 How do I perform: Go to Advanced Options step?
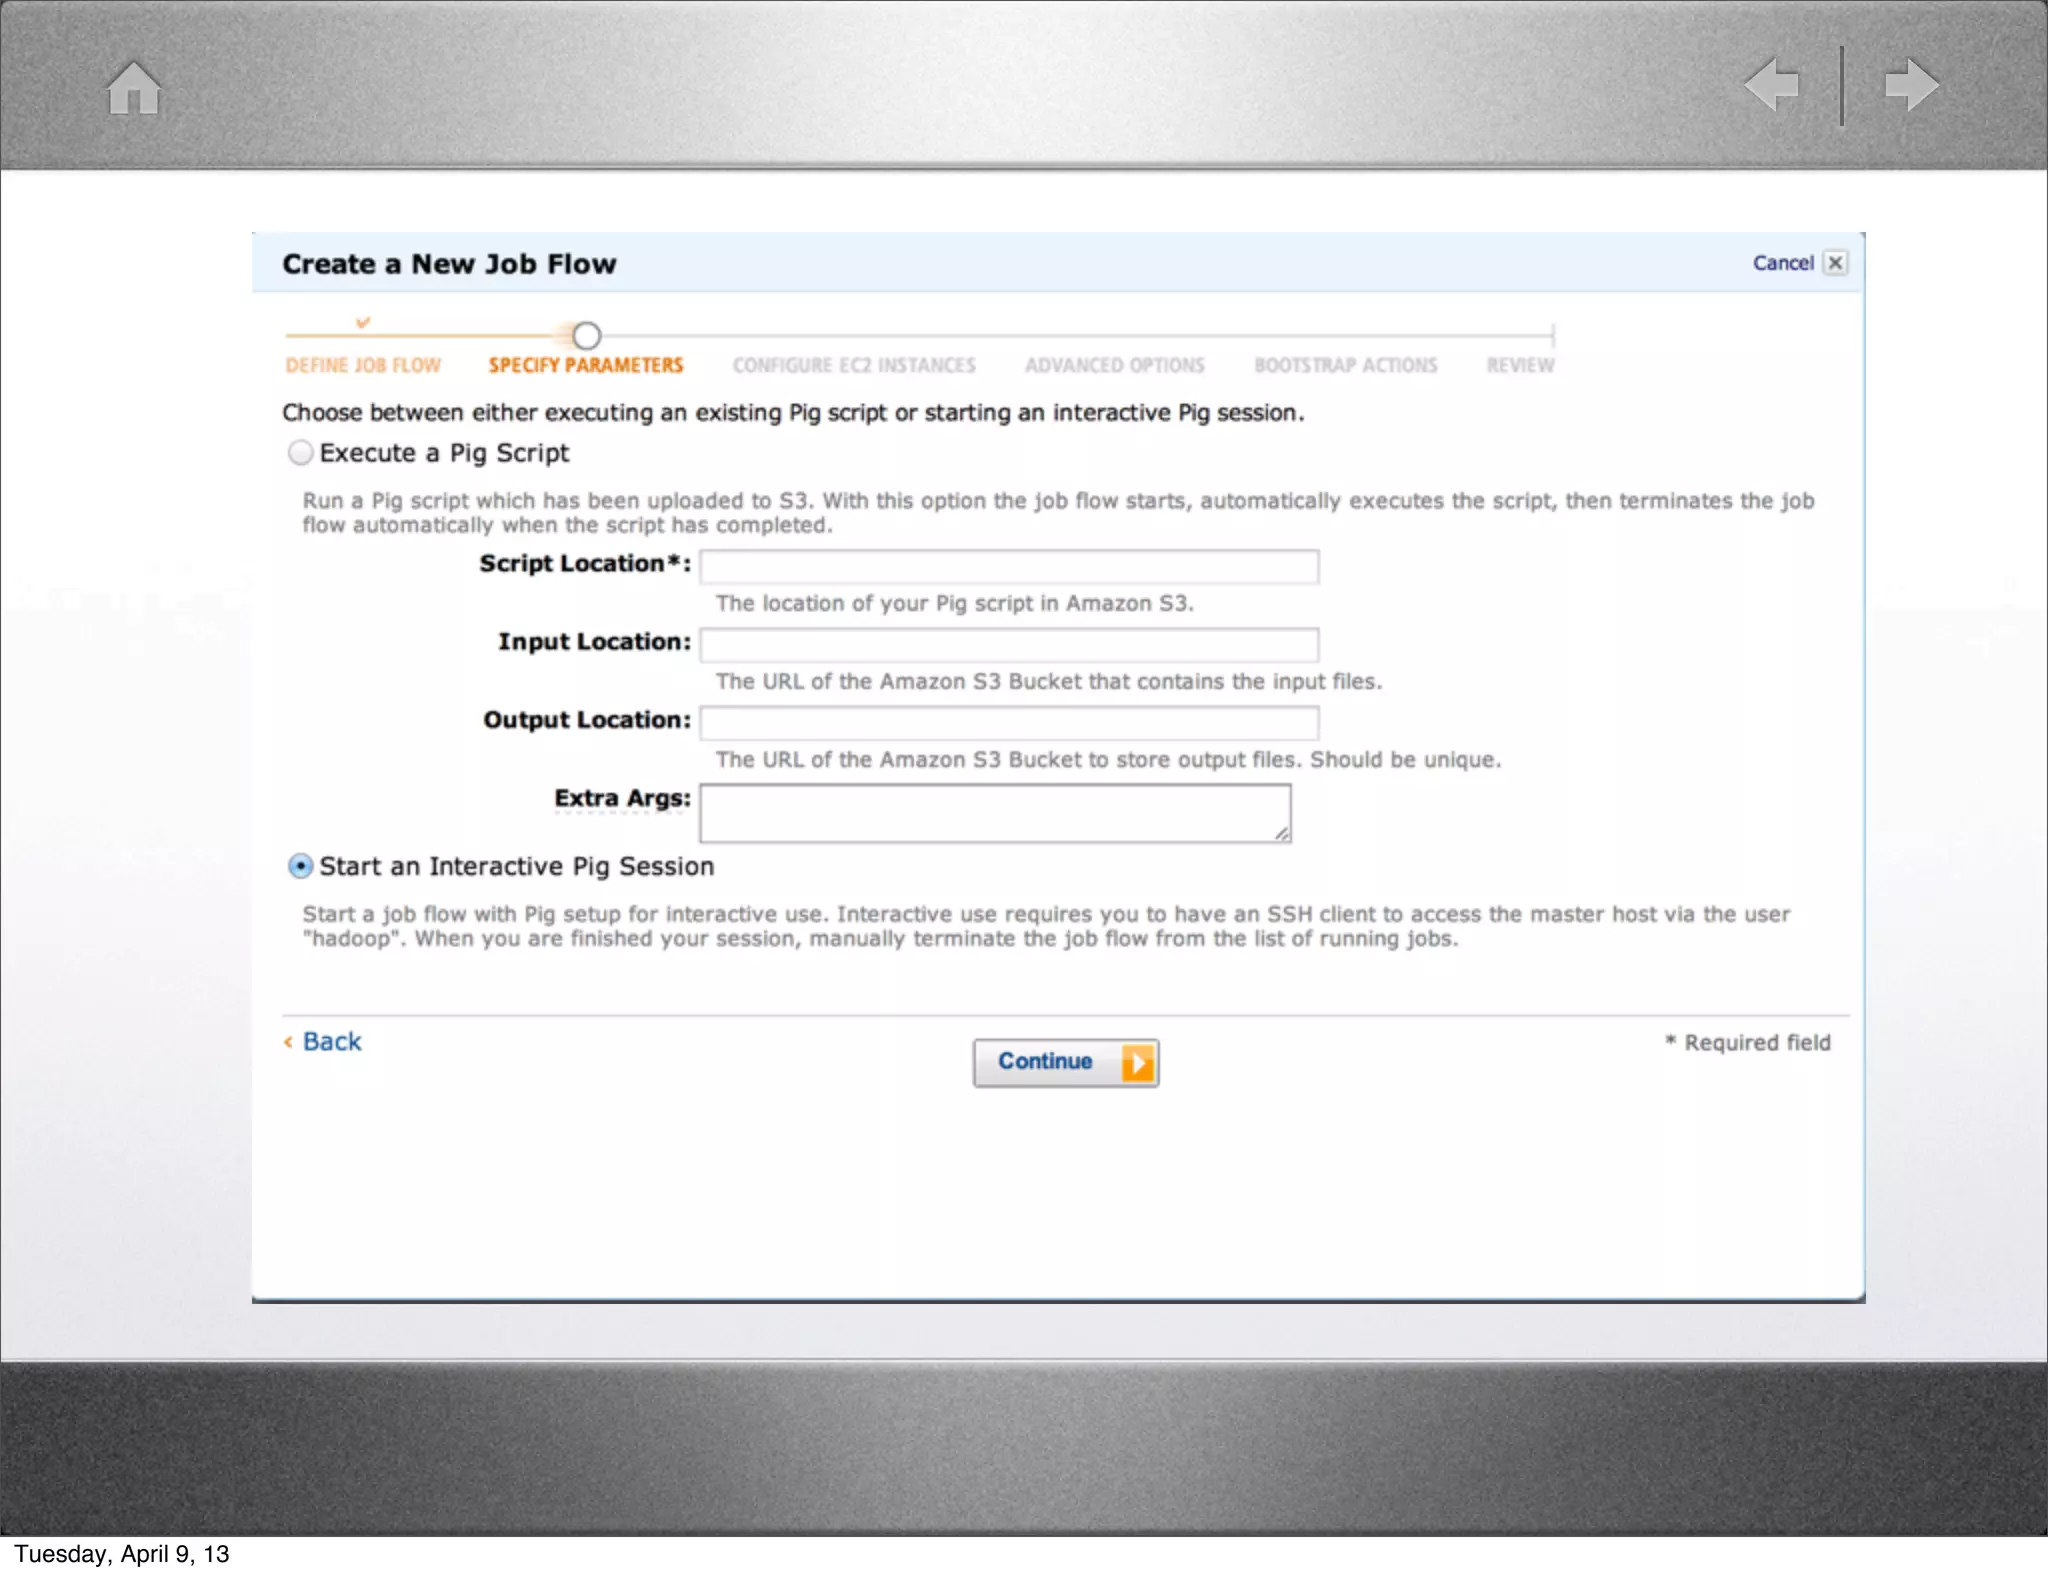[x=1114, y=365]
